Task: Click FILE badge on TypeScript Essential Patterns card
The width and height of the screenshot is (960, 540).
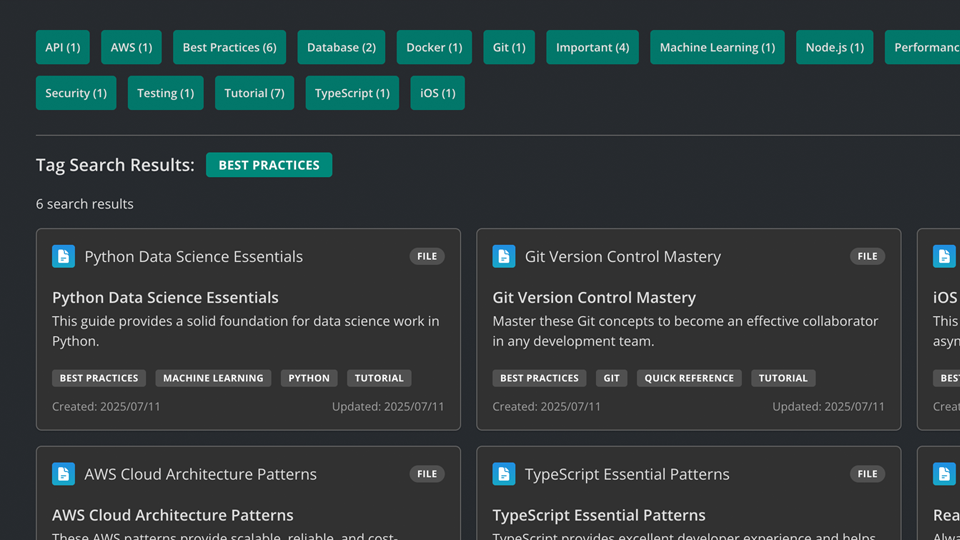Action: click(867, 474)
